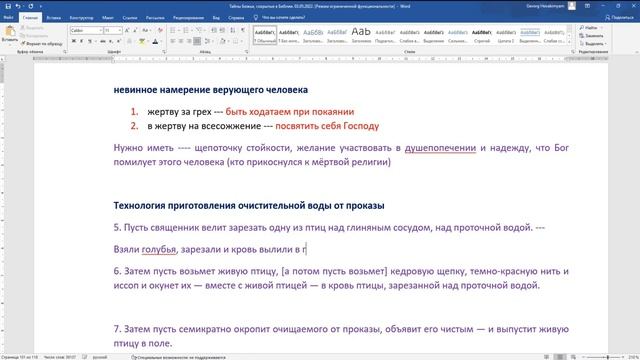Apply the Строгий style
The height and width of the screenshot is (360, 640).
click(x=482, y=35)
